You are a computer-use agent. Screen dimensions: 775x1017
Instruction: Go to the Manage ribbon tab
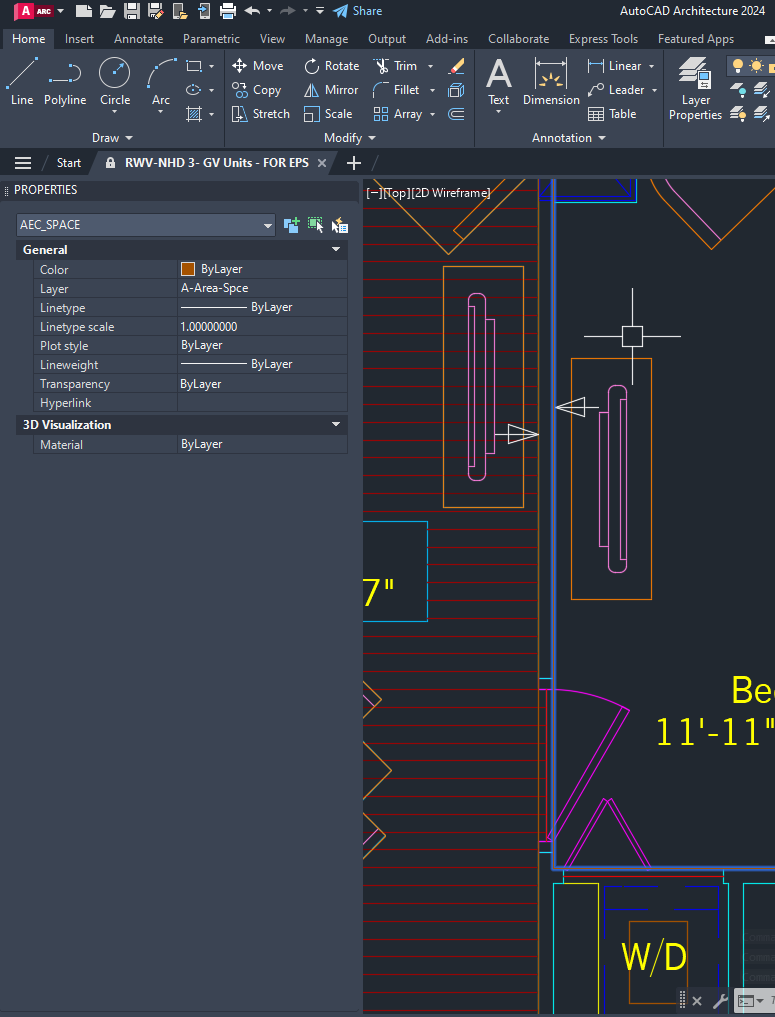click(326, 39)
